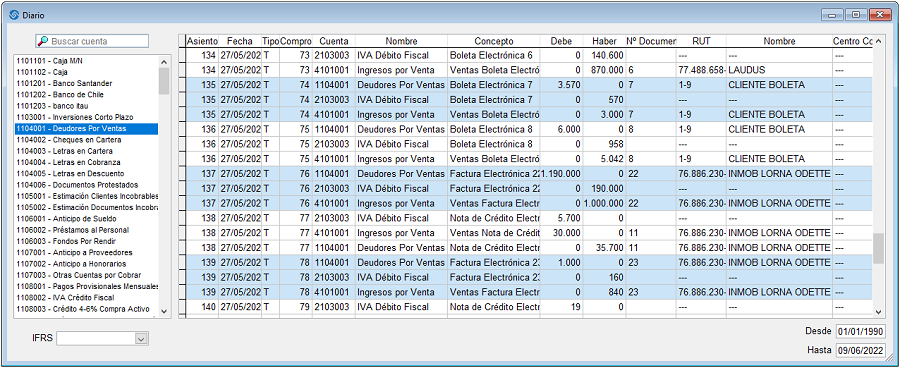Click Debe value 6.000 in asiento 136

pyautogui.click(x=561, y=129)
